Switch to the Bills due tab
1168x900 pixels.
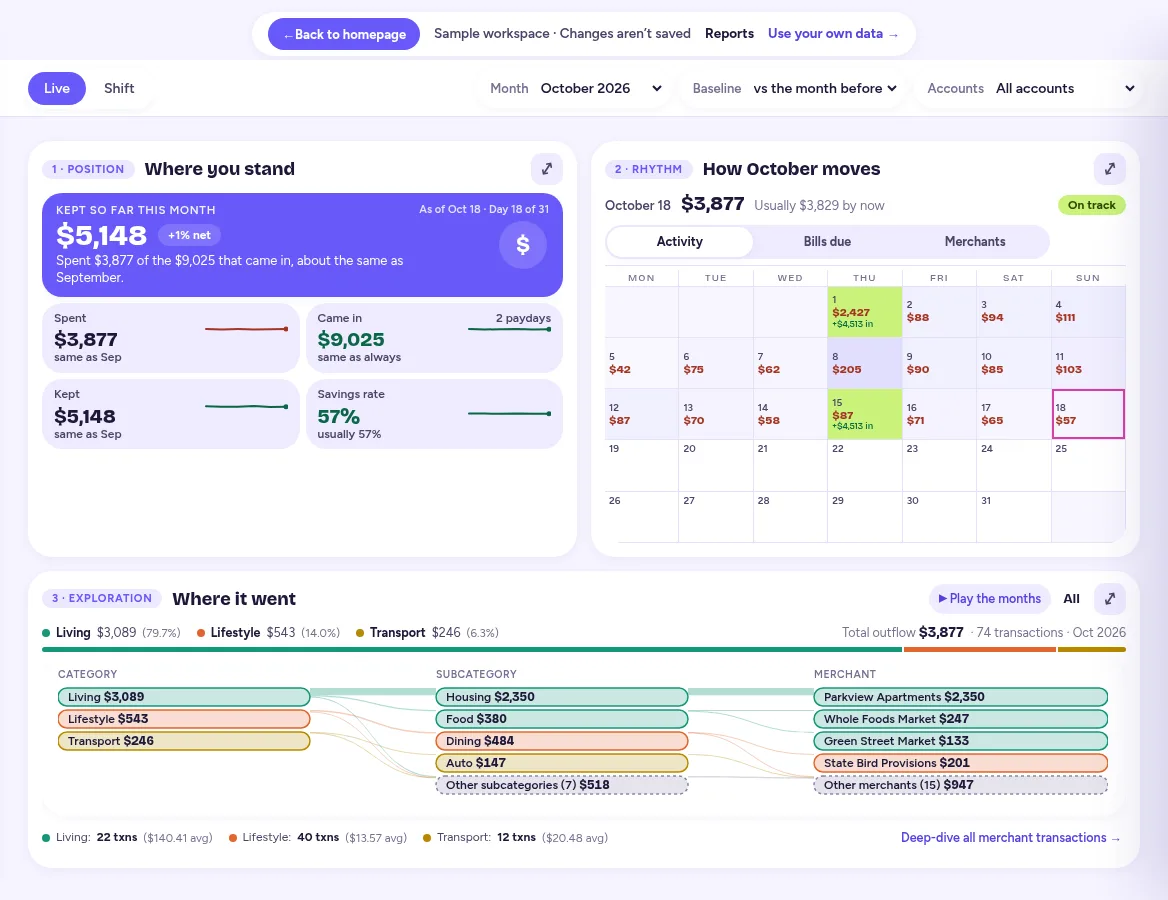[x=827, y=241]
